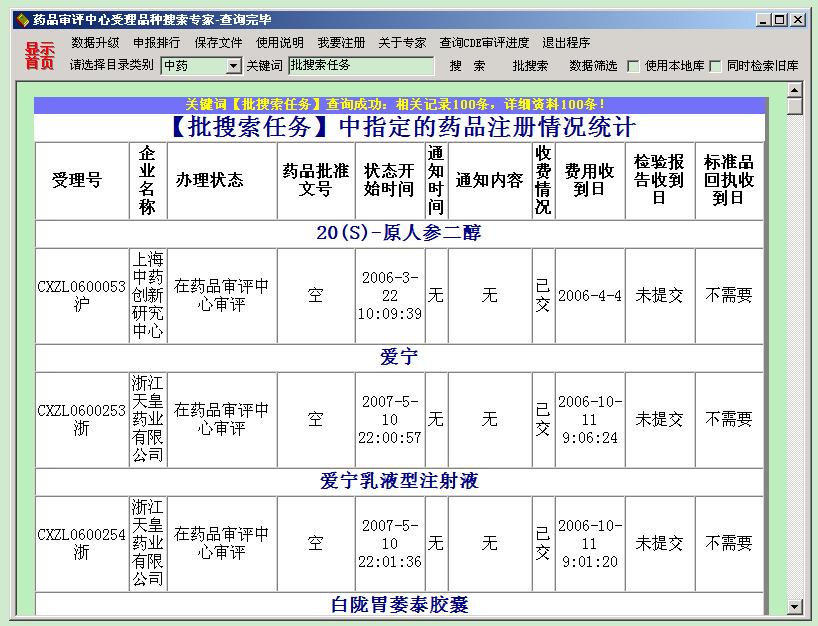Click the 我要注册 menu item
Viewport: 818px width, 626px height.
(x=341, y=42)
